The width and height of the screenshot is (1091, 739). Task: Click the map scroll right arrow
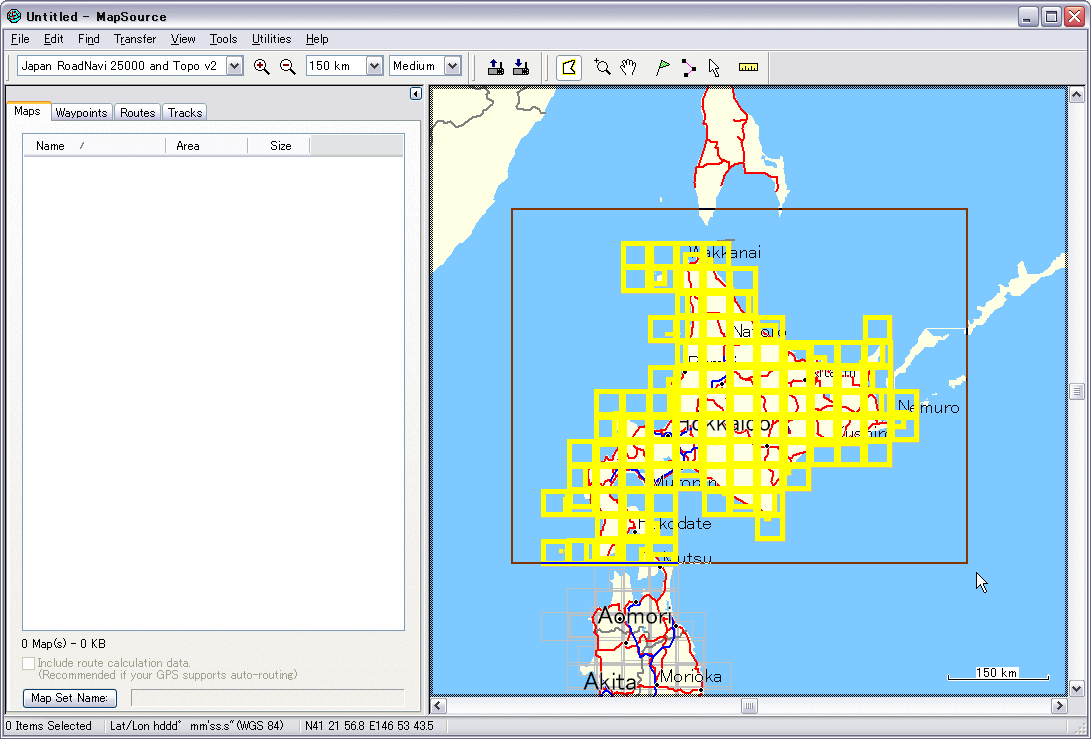[1059, 706]
